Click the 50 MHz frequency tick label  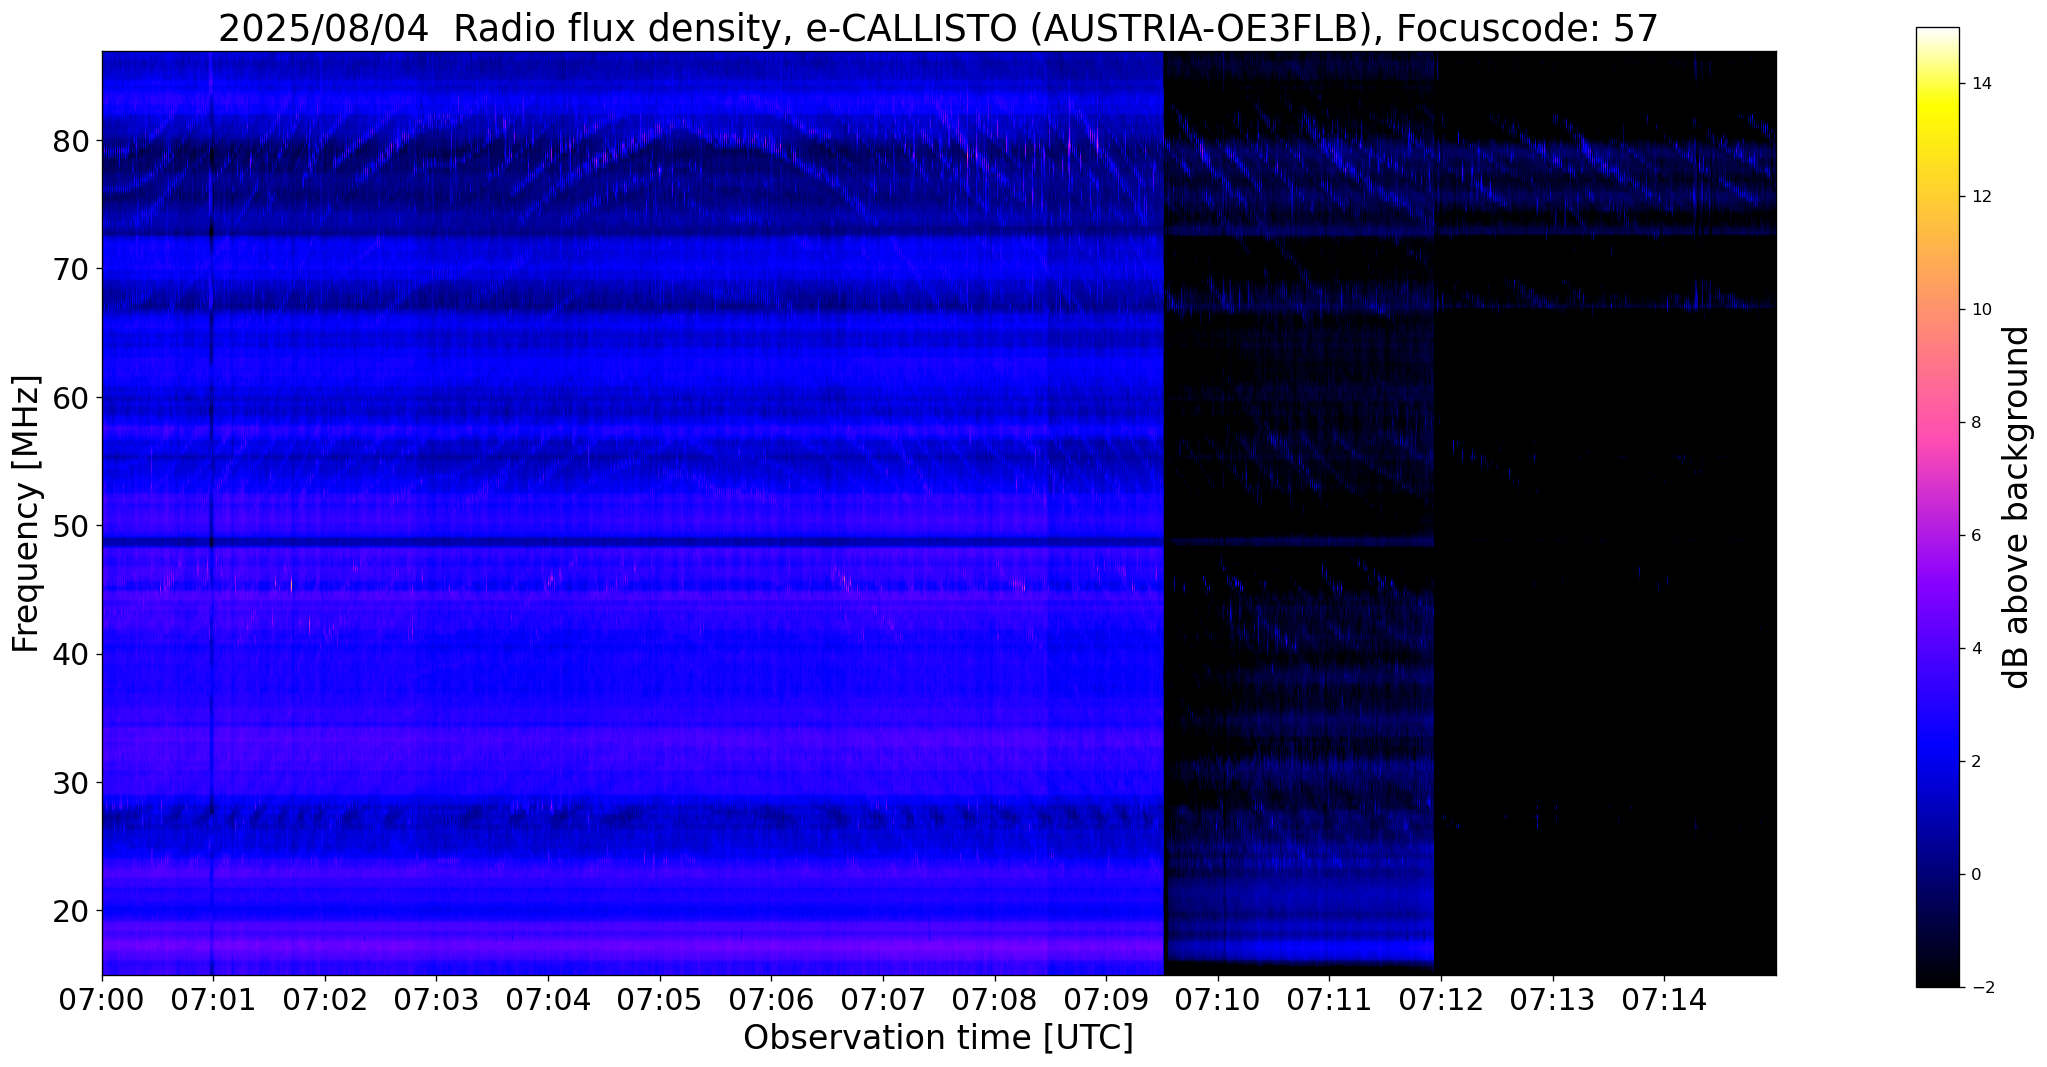pyautogui.click(x=71, y=525)
